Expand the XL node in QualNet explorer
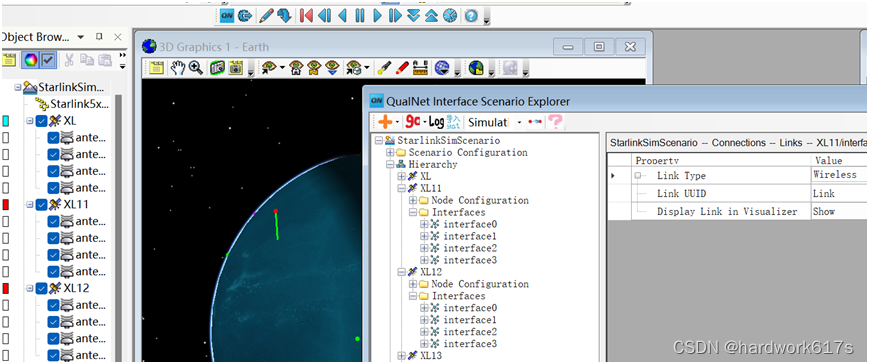The width and height of the screenshot is (869, 364). point(402,176)
